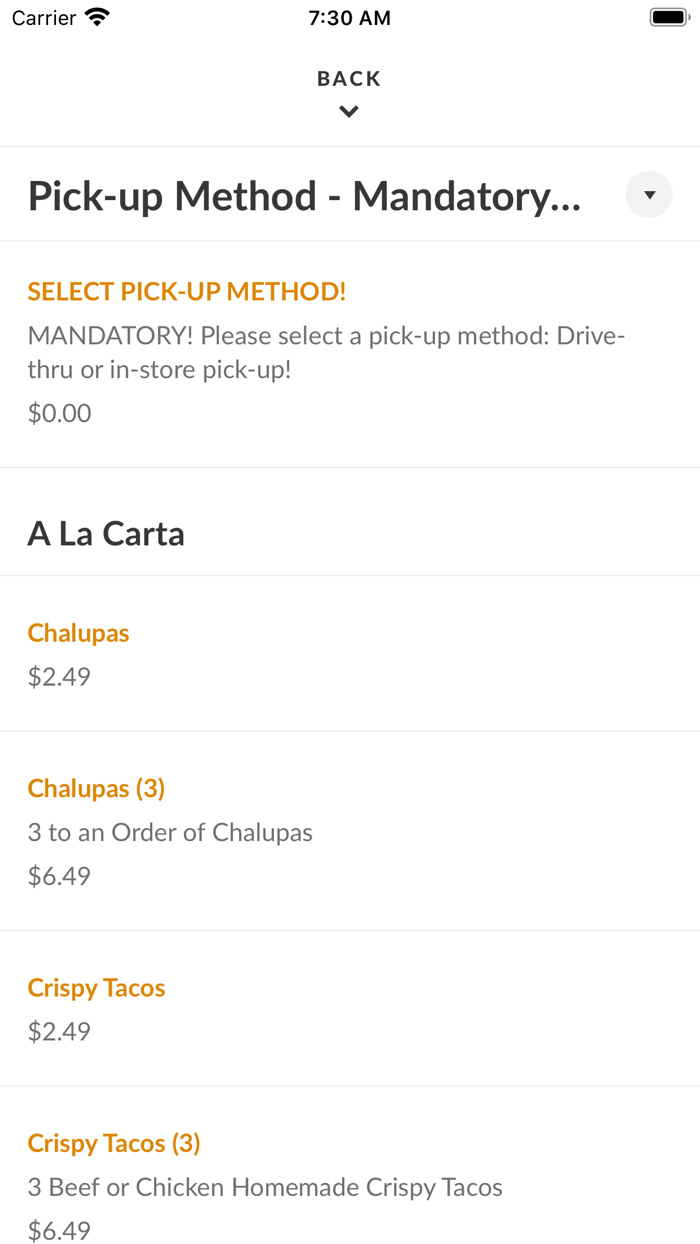
Task: Expand the Pick-up Method section header
Action: point(304,196)
